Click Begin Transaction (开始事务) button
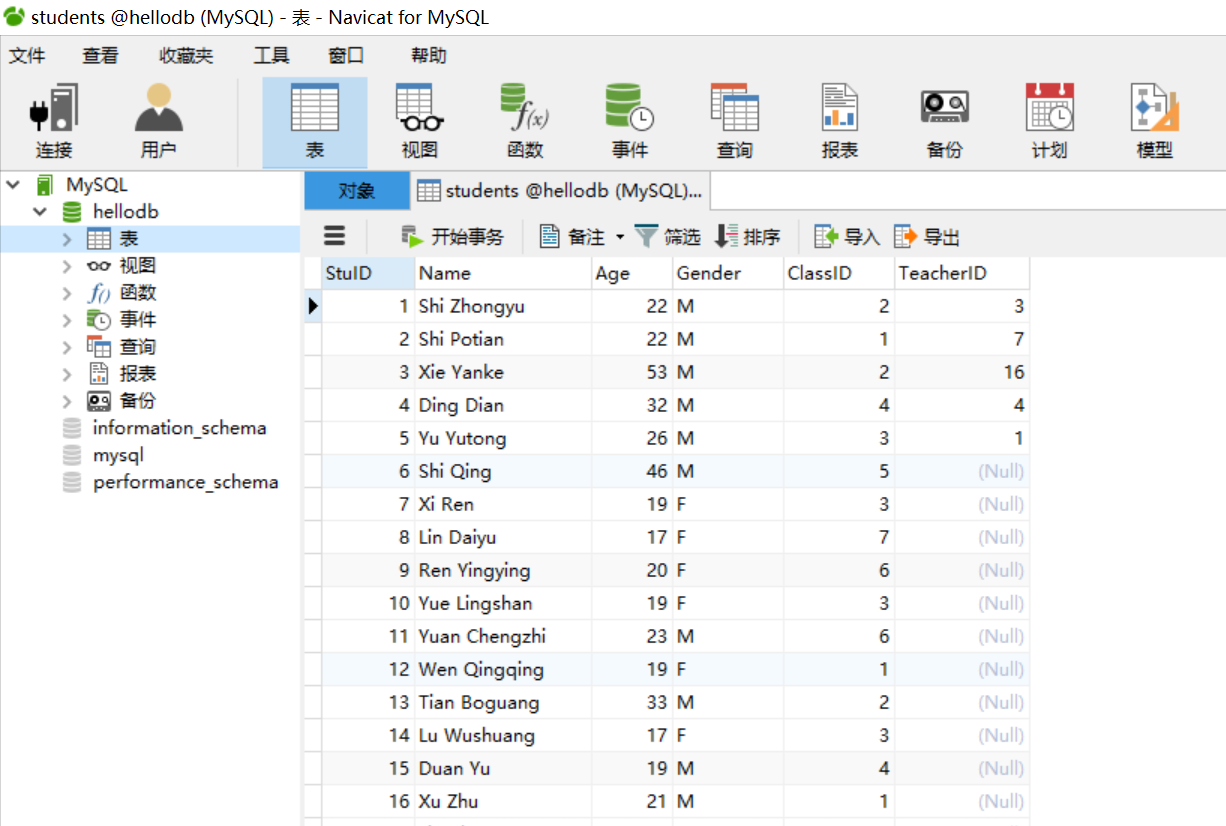1226x826 pixels. click(x=453, y=237)
